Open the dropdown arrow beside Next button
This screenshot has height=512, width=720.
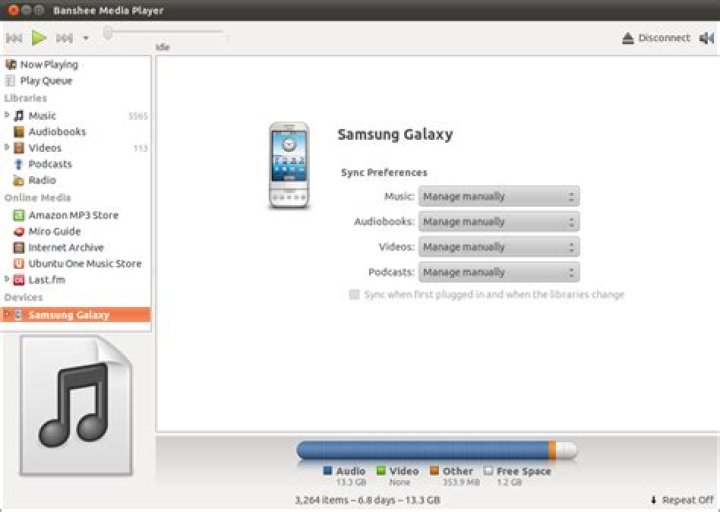click(x=86, y=39)
